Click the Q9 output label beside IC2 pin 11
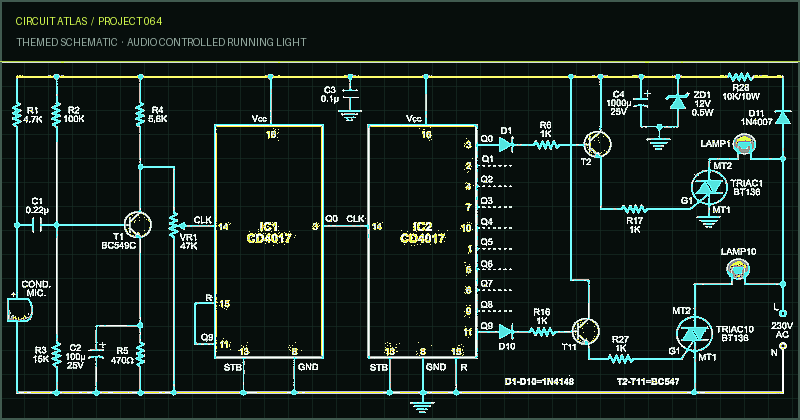Viewport: 800px width, 420px height. point(487,326)
